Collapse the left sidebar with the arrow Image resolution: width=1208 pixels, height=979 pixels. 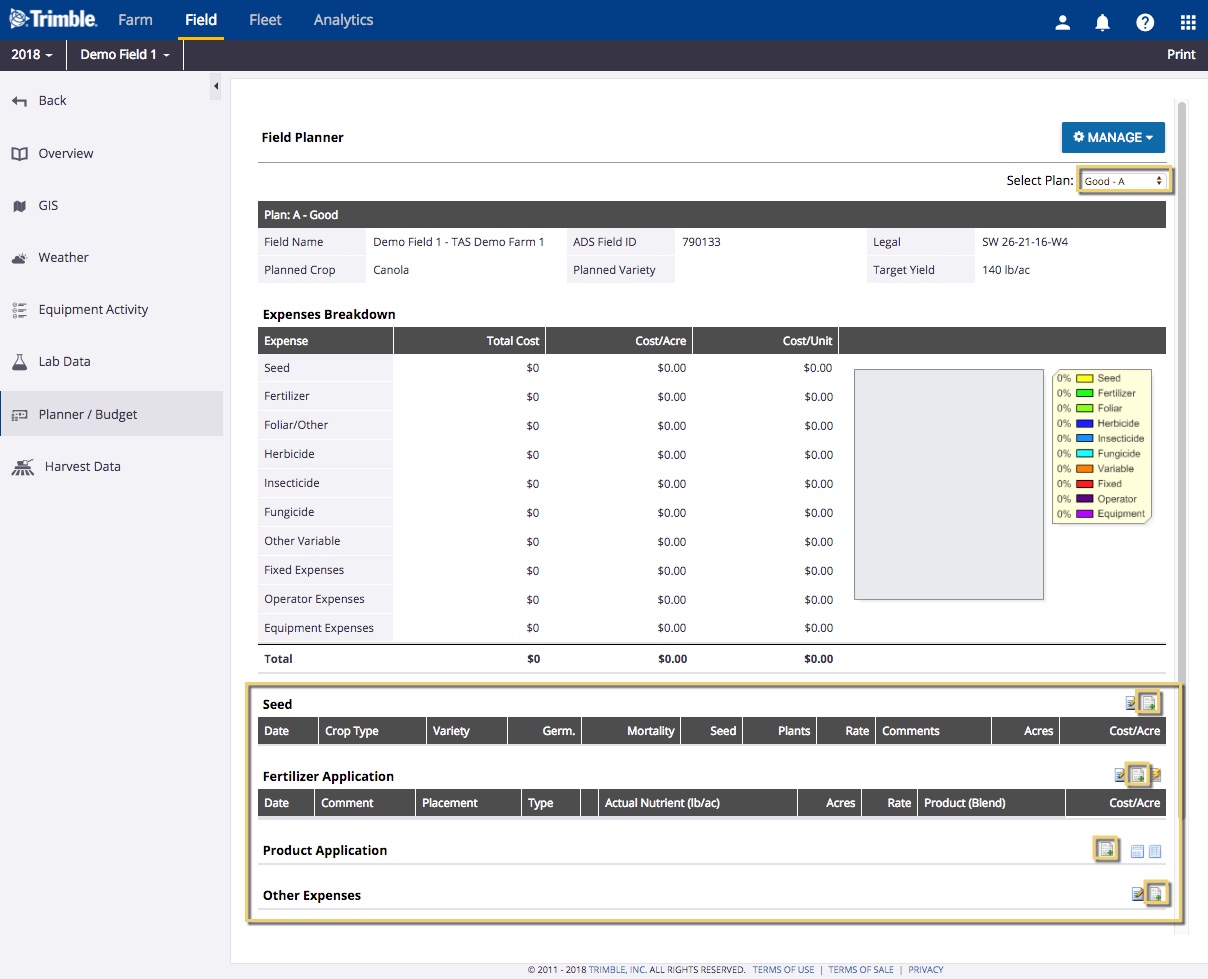click(x=216, y=87)
